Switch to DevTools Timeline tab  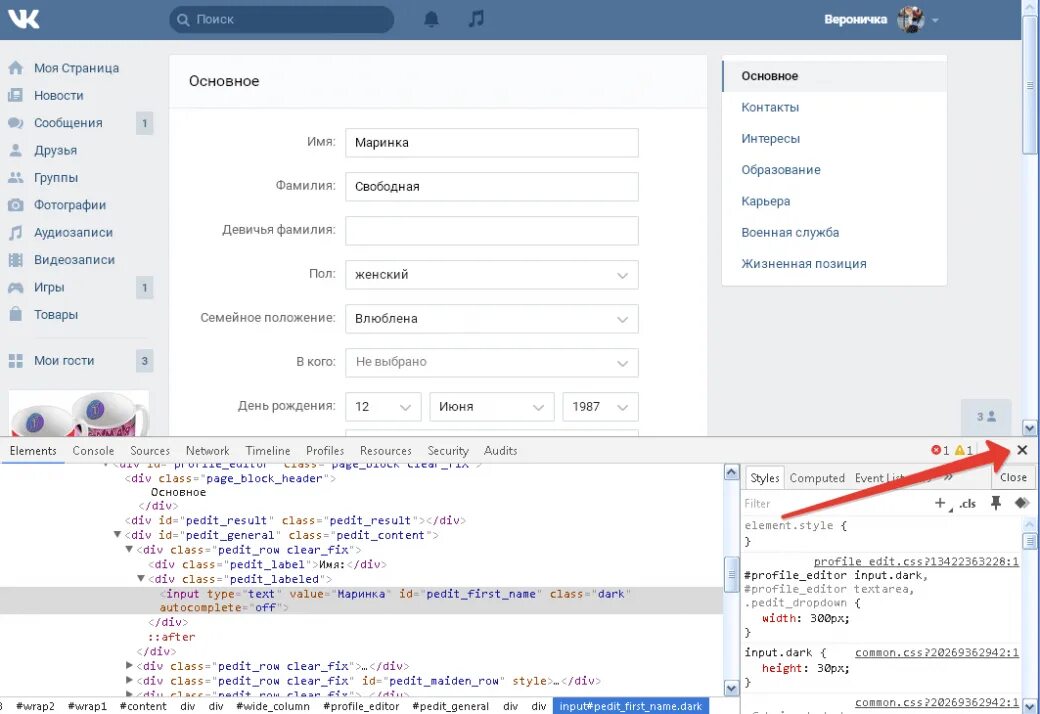click(268, 451)
